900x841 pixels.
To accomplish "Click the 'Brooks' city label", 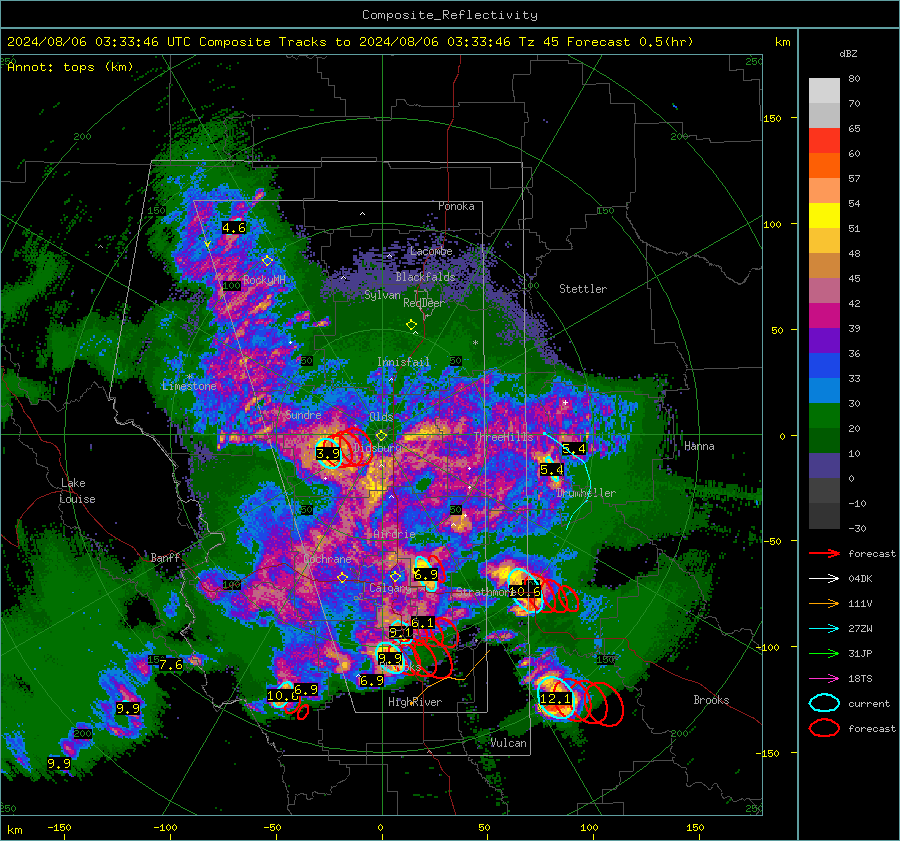I will coord(711,700).
